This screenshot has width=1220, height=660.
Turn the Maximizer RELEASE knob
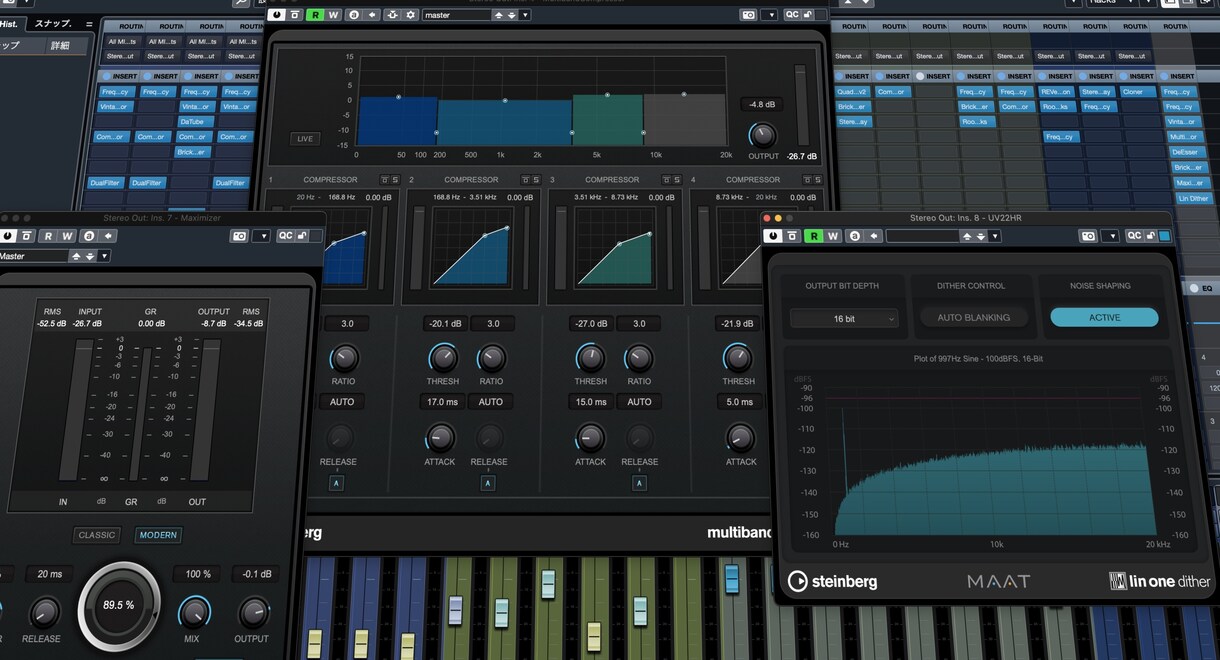point(43,612)
